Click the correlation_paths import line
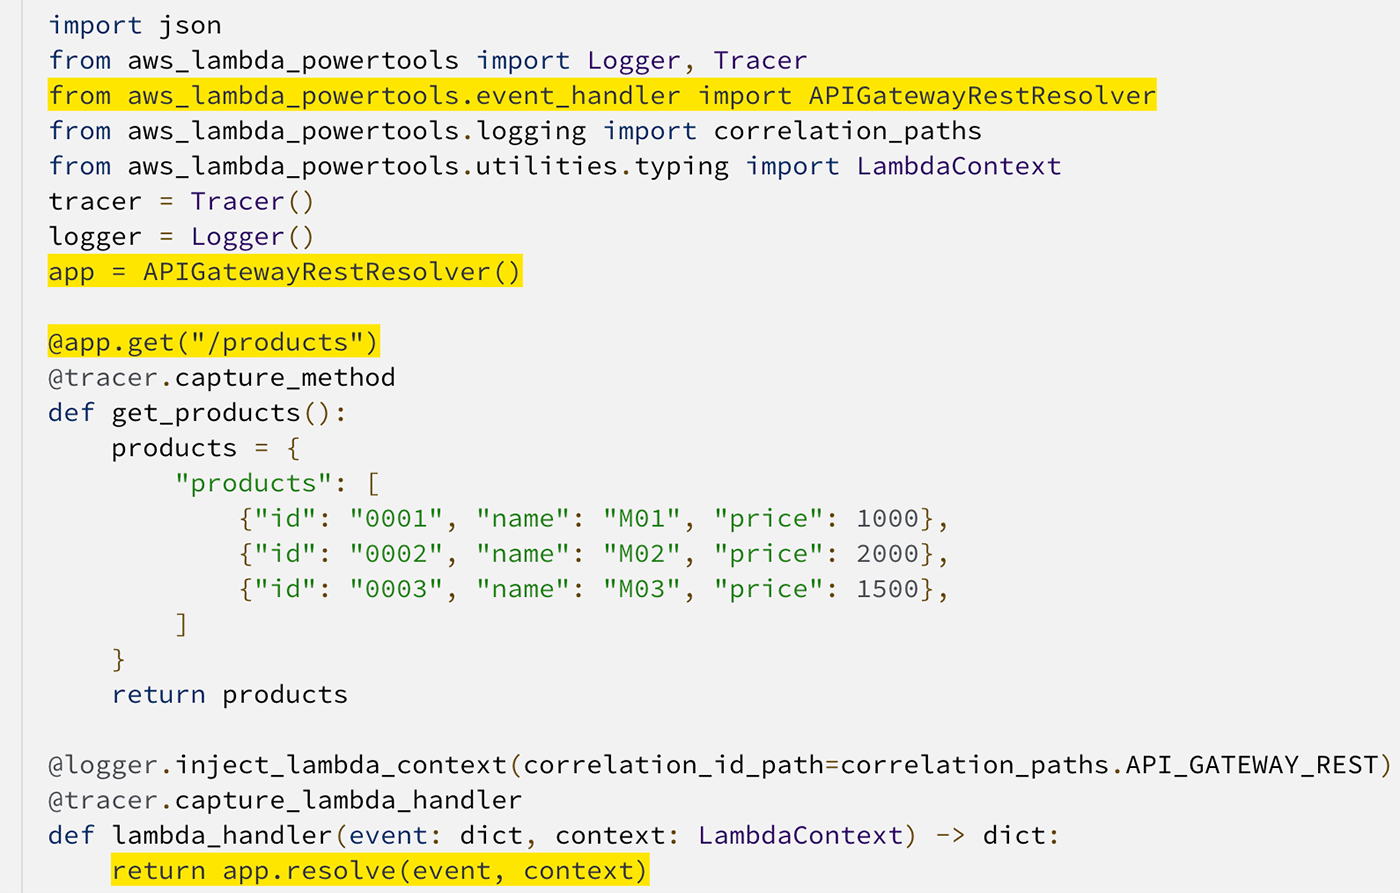 point(515,131)
